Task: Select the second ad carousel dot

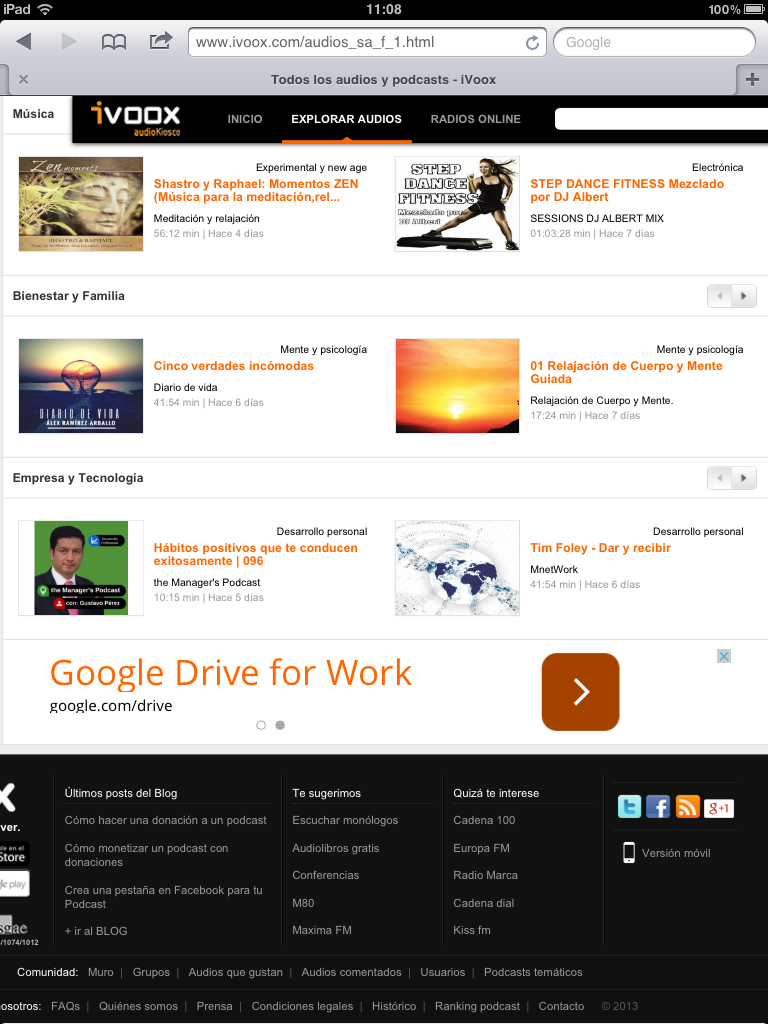Action: [x=280, y=725]
